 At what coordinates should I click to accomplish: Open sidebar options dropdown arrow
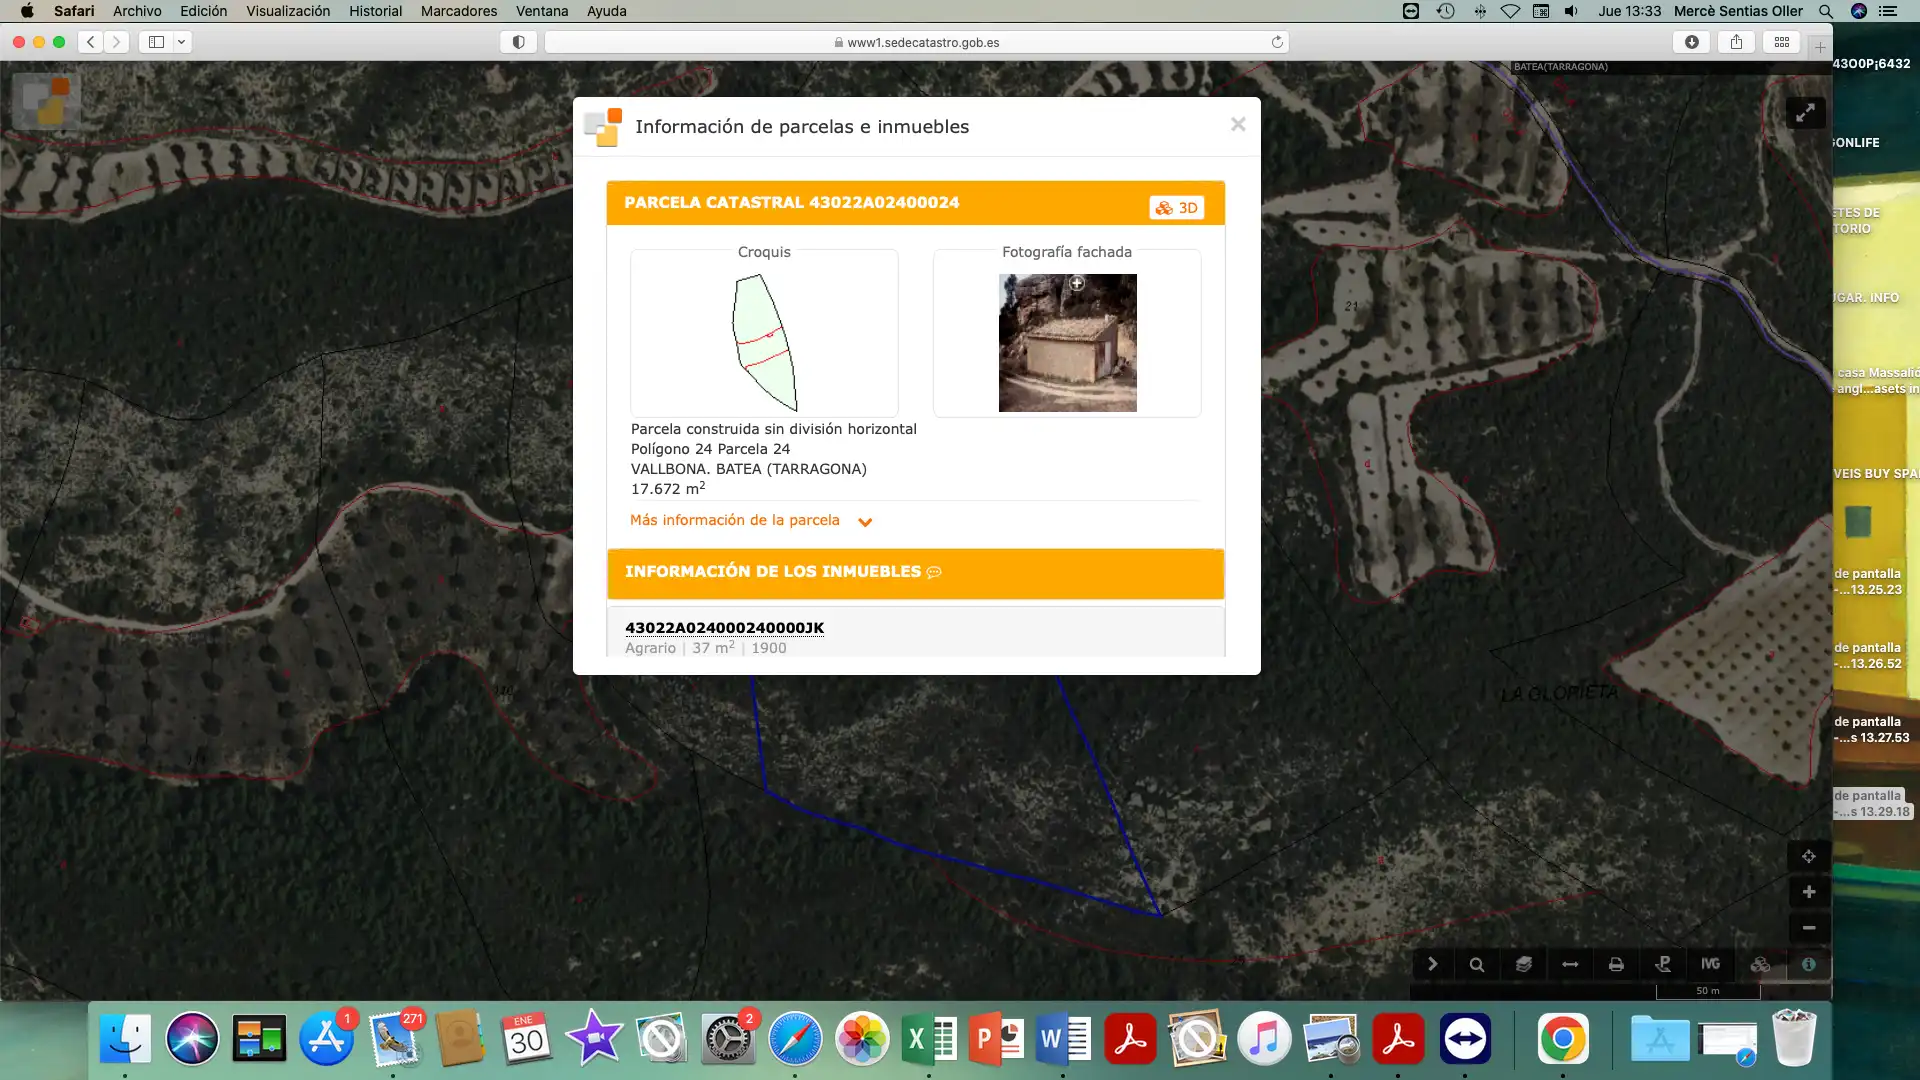[182, 42]
